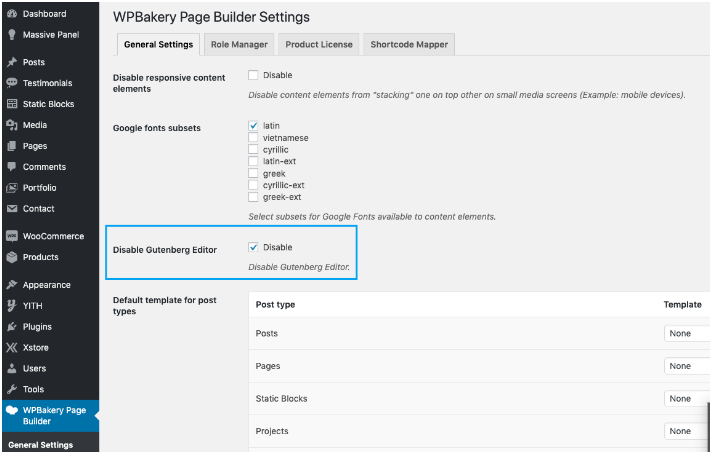Screen dimensions: 710x452
Task: Open General Settings submenu link in sidebar
Action: (41, 445)
